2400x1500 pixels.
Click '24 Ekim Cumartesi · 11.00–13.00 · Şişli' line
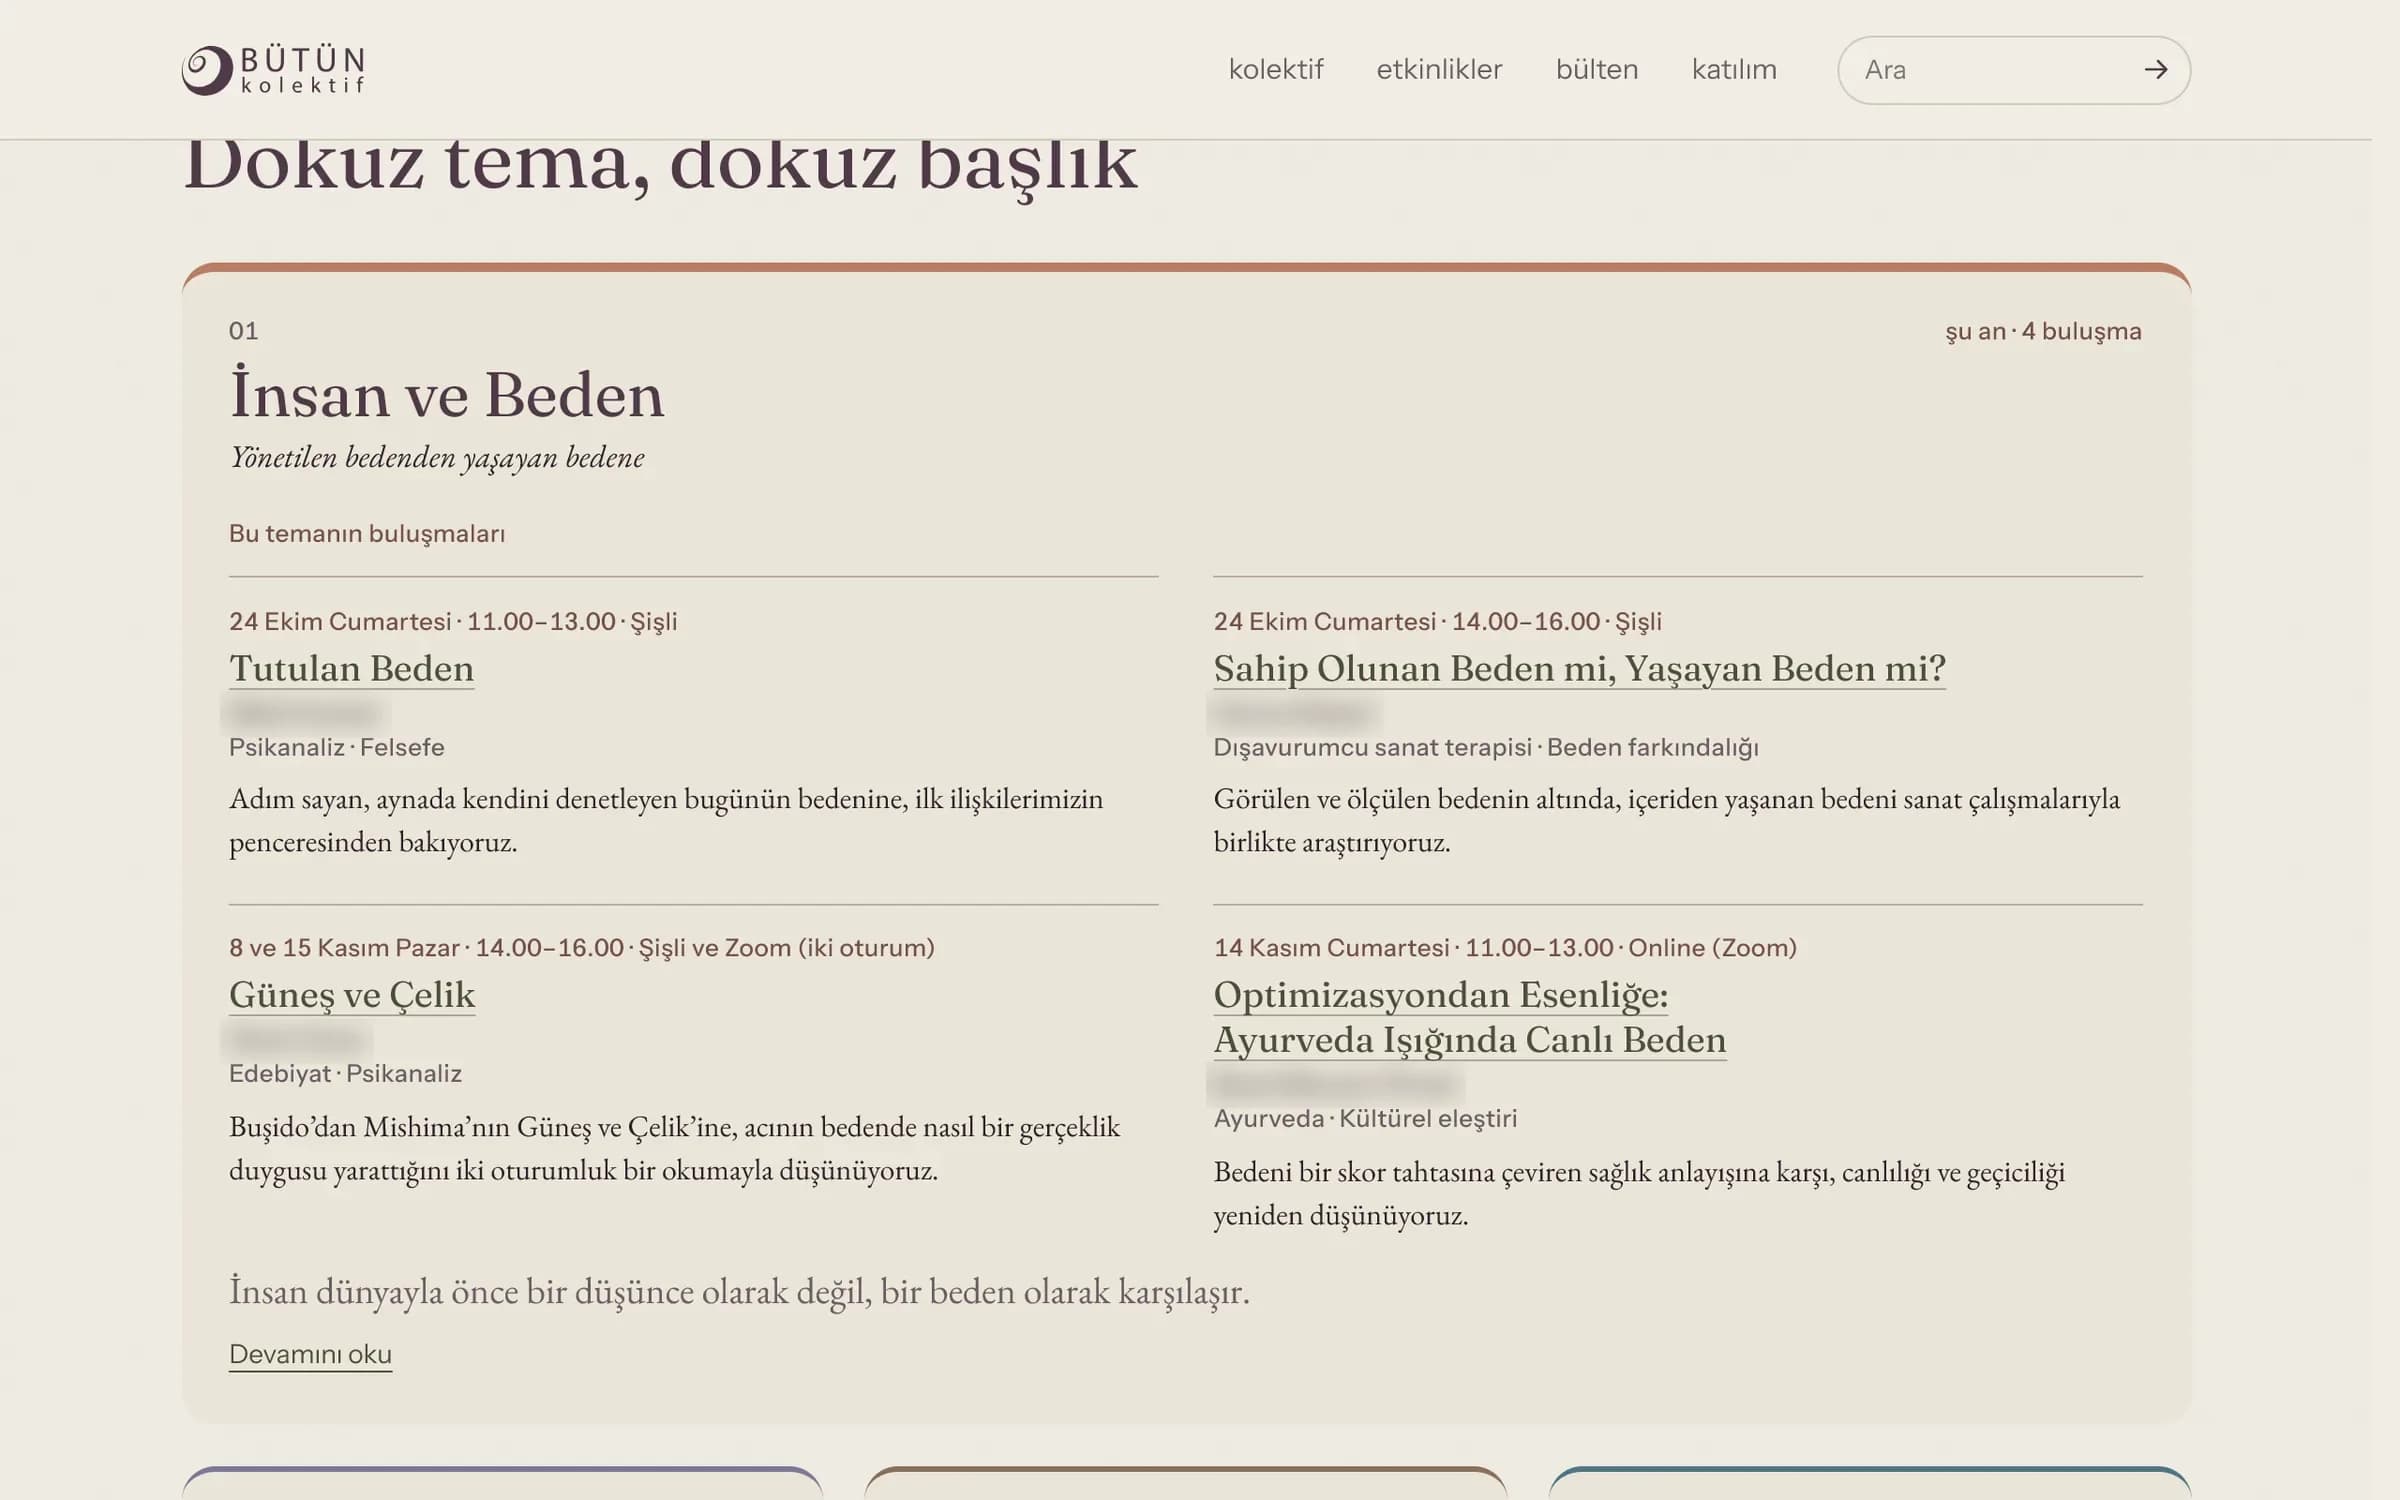[x=453, y=621]
